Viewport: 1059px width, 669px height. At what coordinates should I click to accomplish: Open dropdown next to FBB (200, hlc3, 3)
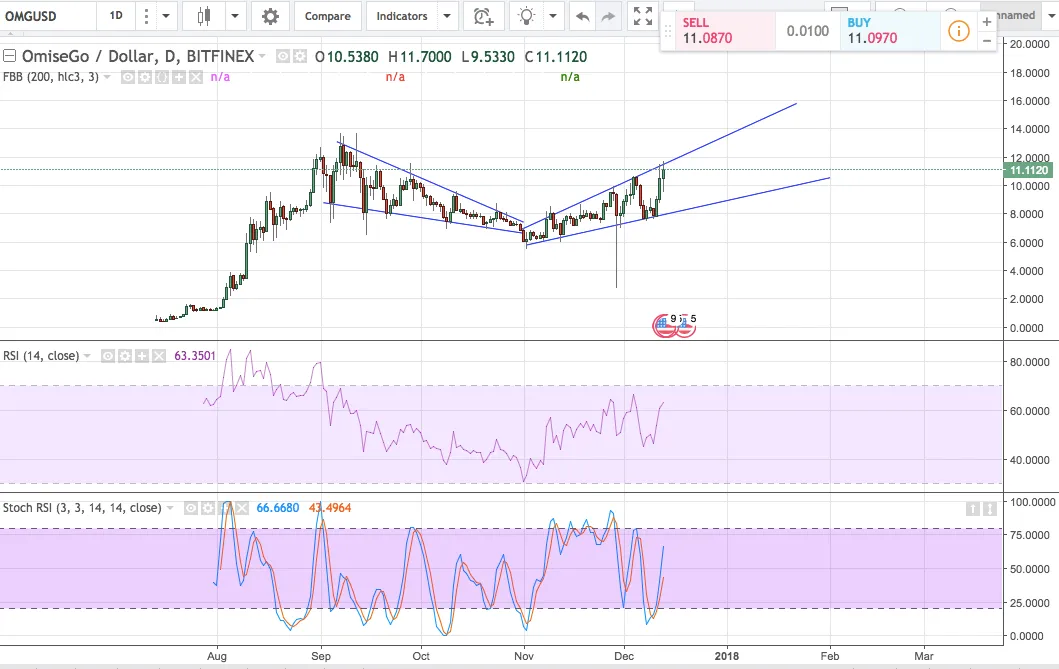[107, 78]
